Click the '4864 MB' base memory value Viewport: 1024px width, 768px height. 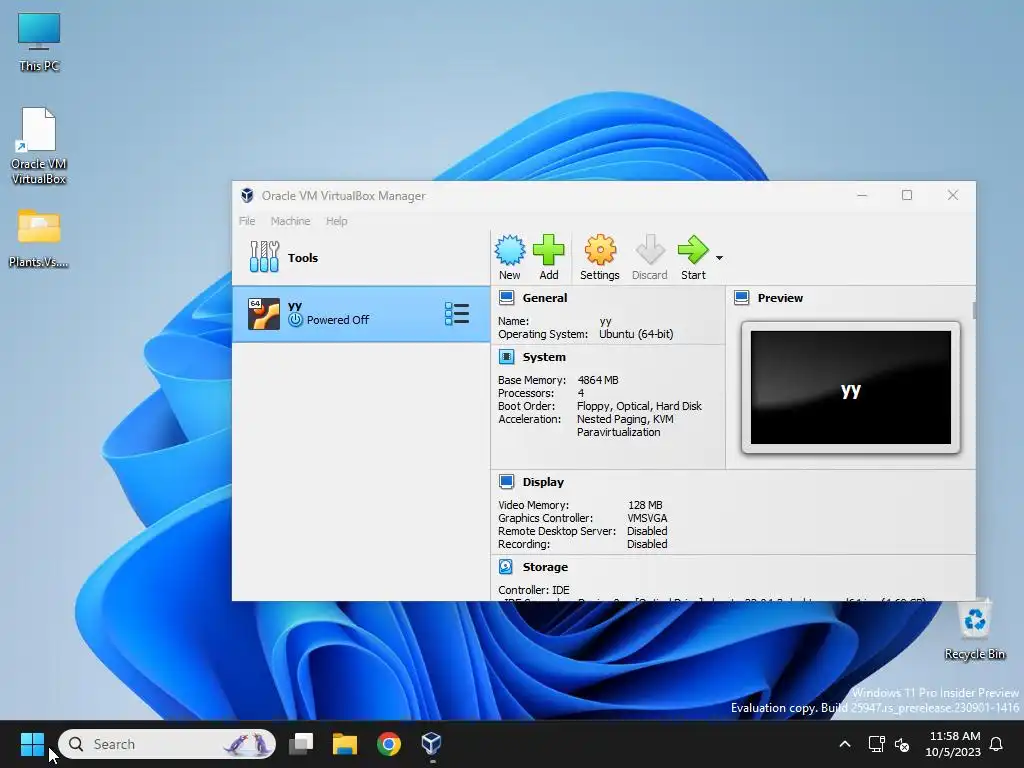point(598,380)
